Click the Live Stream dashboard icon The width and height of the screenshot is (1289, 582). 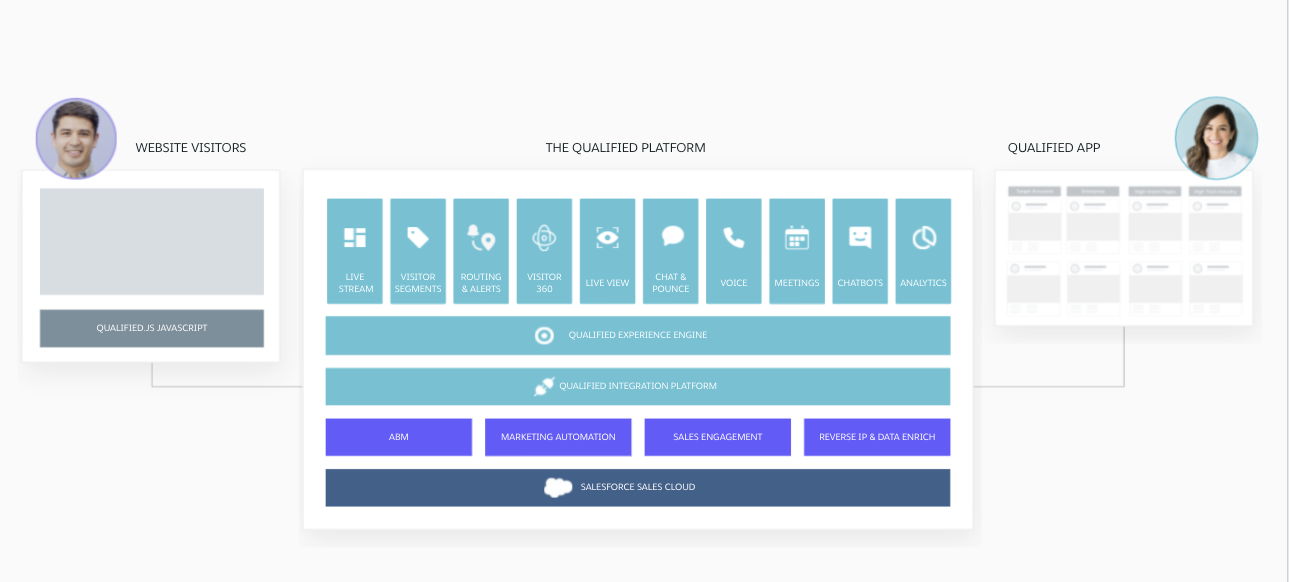(355, 237)
